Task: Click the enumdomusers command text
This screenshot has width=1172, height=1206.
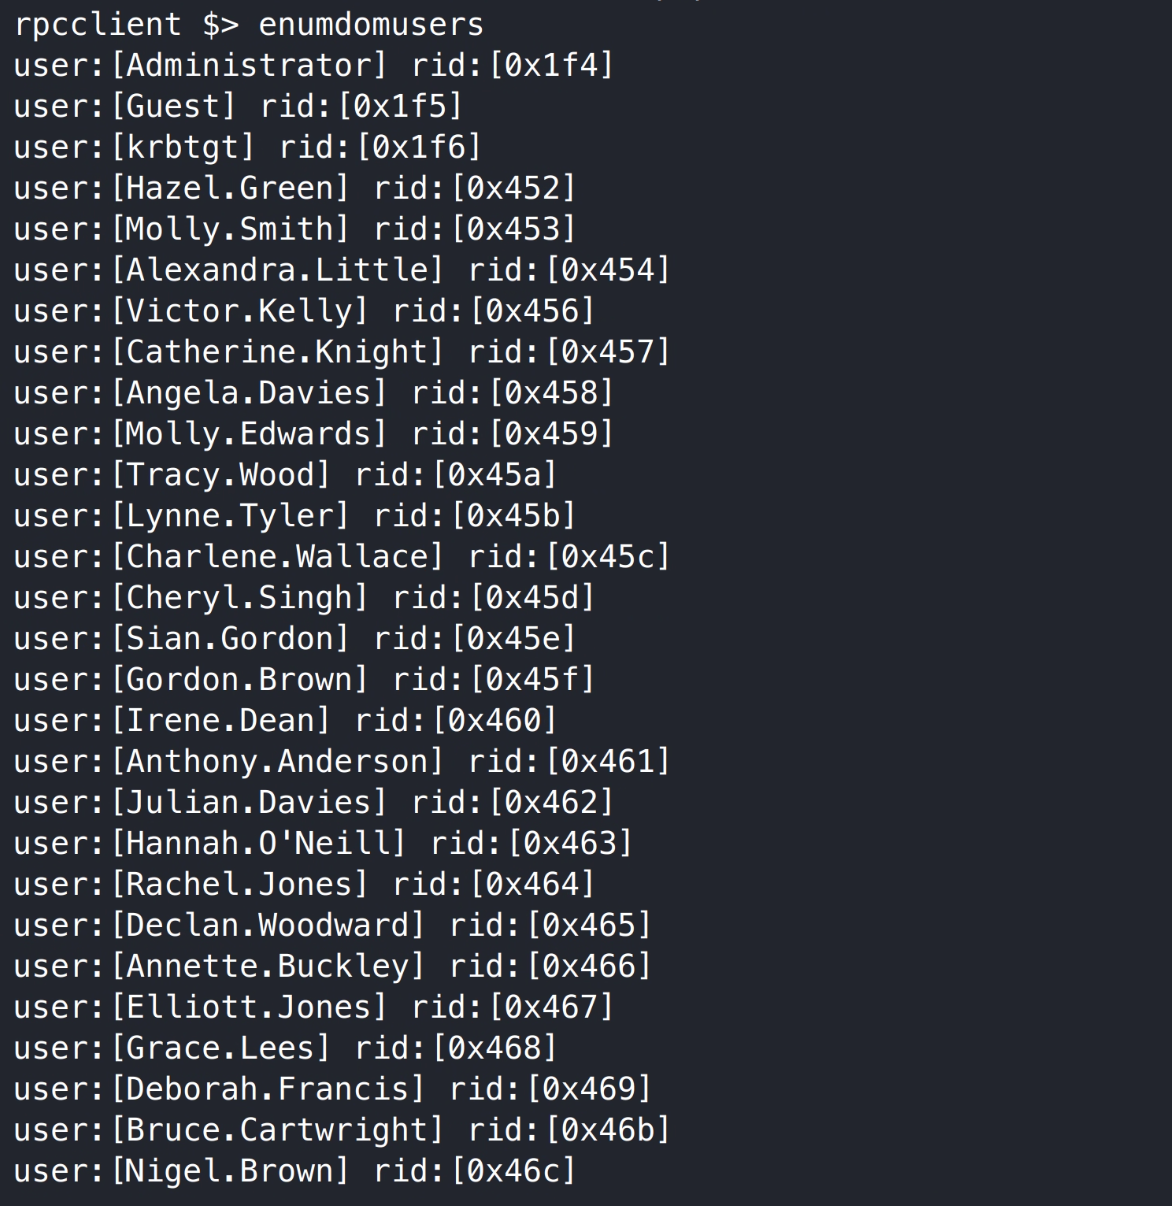Action: pyautogui.click(x=370, y=24)
